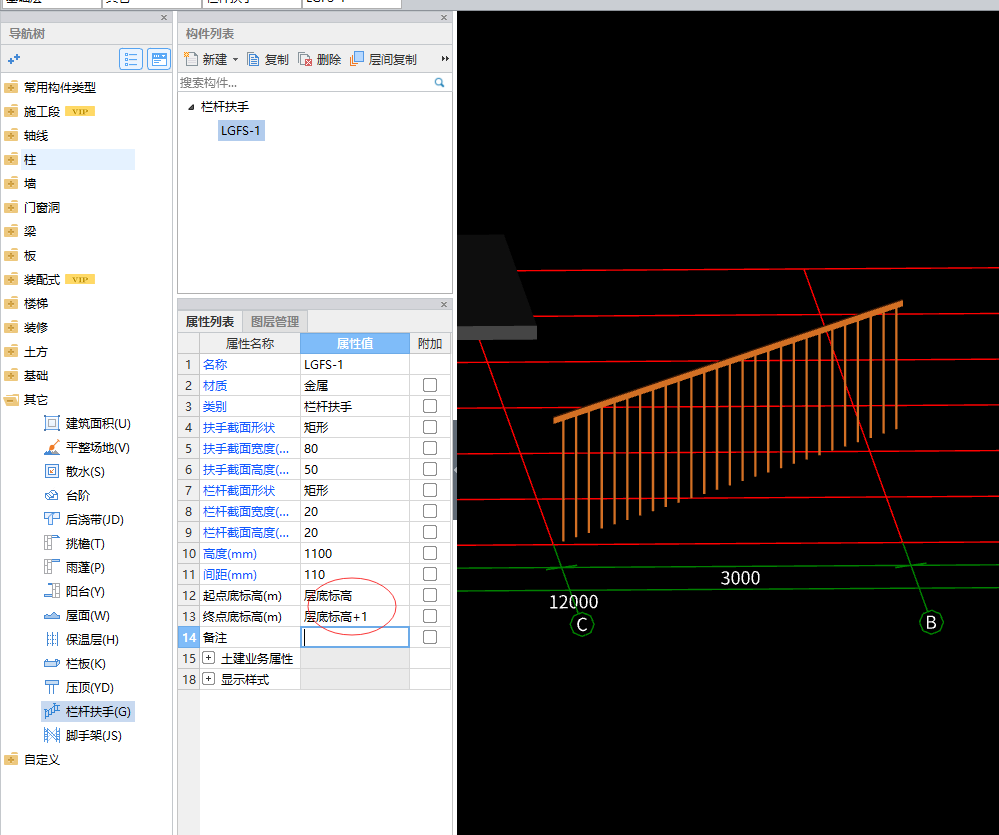Viewport: 999px width, 835px height.
Task: Edit 起点底标高 value 层底标高
Action: 355,596
